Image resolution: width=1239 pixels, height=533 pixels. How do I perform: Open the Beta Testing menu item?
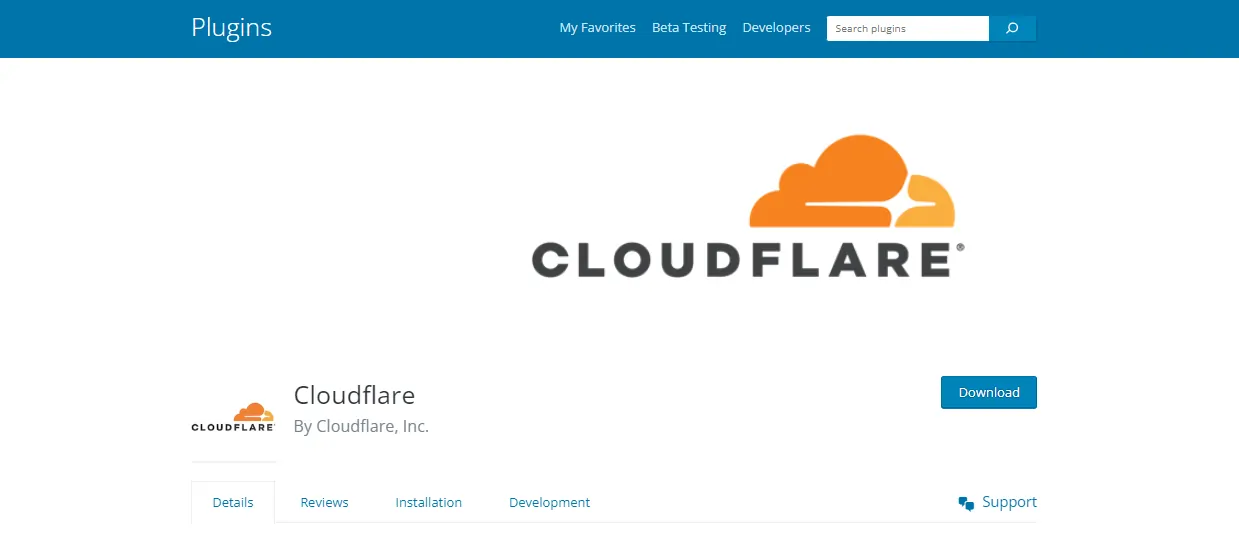coord(689,28)
